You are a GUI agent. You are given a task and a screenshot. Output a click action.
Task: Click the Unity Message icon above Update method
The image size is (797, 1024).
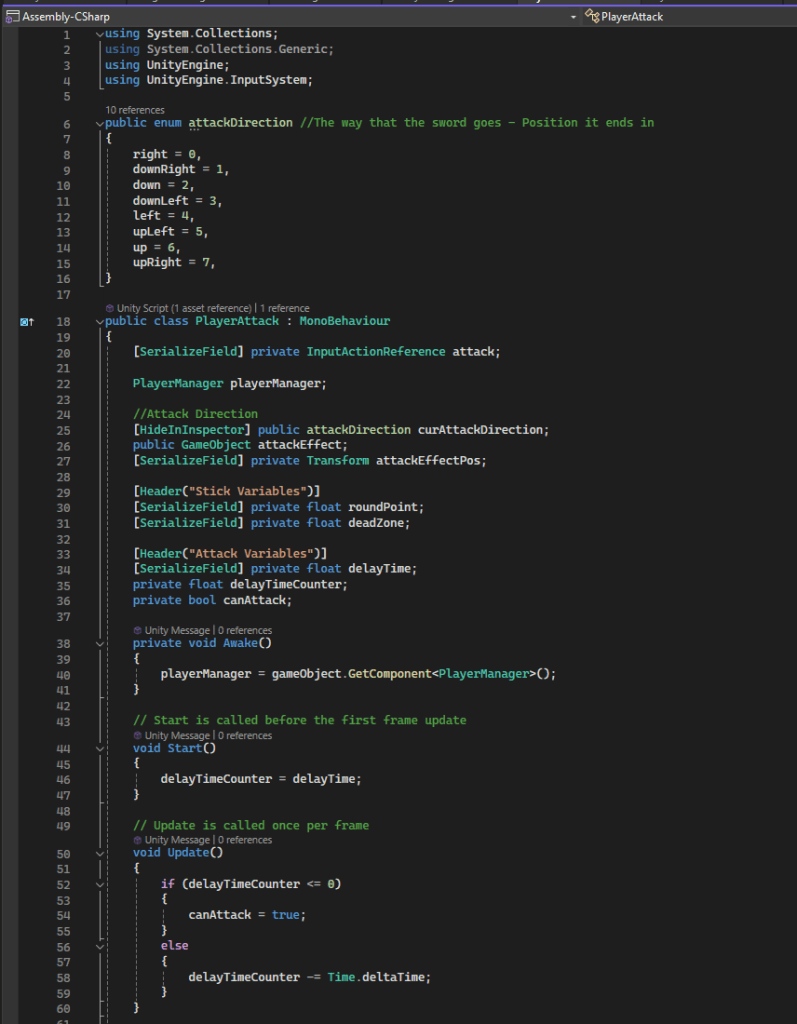coord(137,840)
